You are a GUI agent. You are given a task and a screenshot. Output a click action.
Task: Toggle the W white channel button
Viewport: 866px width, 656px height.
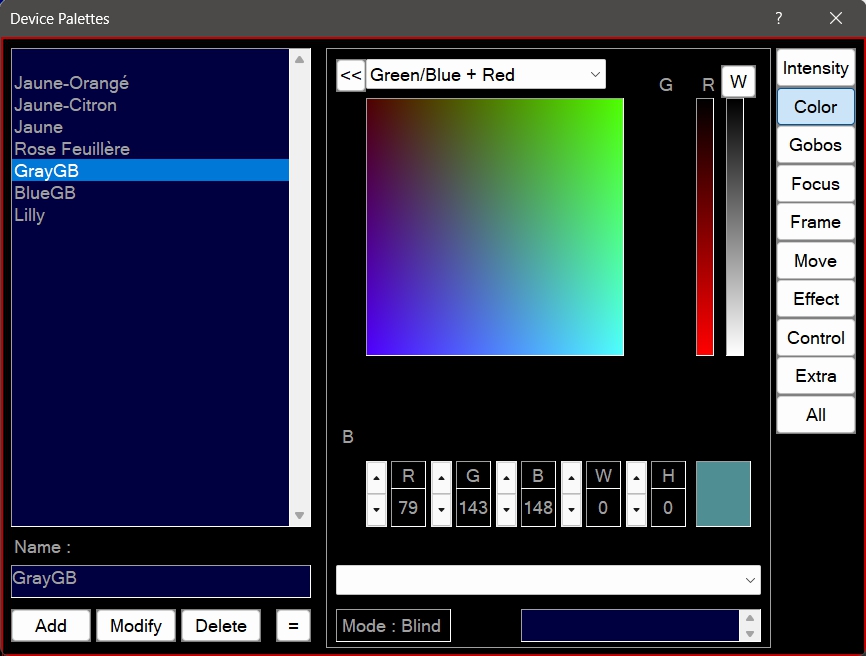[x=738, y=82]
